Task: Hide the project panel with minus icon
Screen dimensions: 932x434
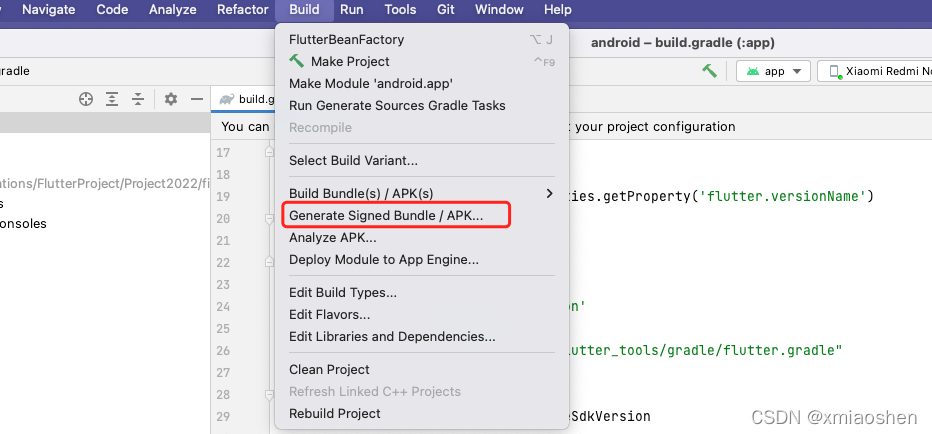Action: (x=197, y=99)
